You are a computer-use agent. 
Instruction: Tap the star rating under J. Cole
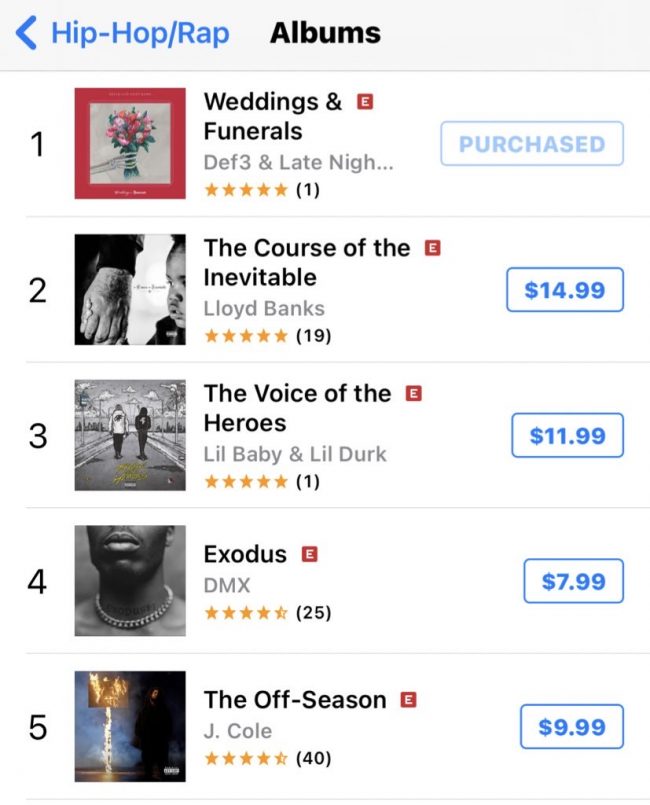click(246, 758)
